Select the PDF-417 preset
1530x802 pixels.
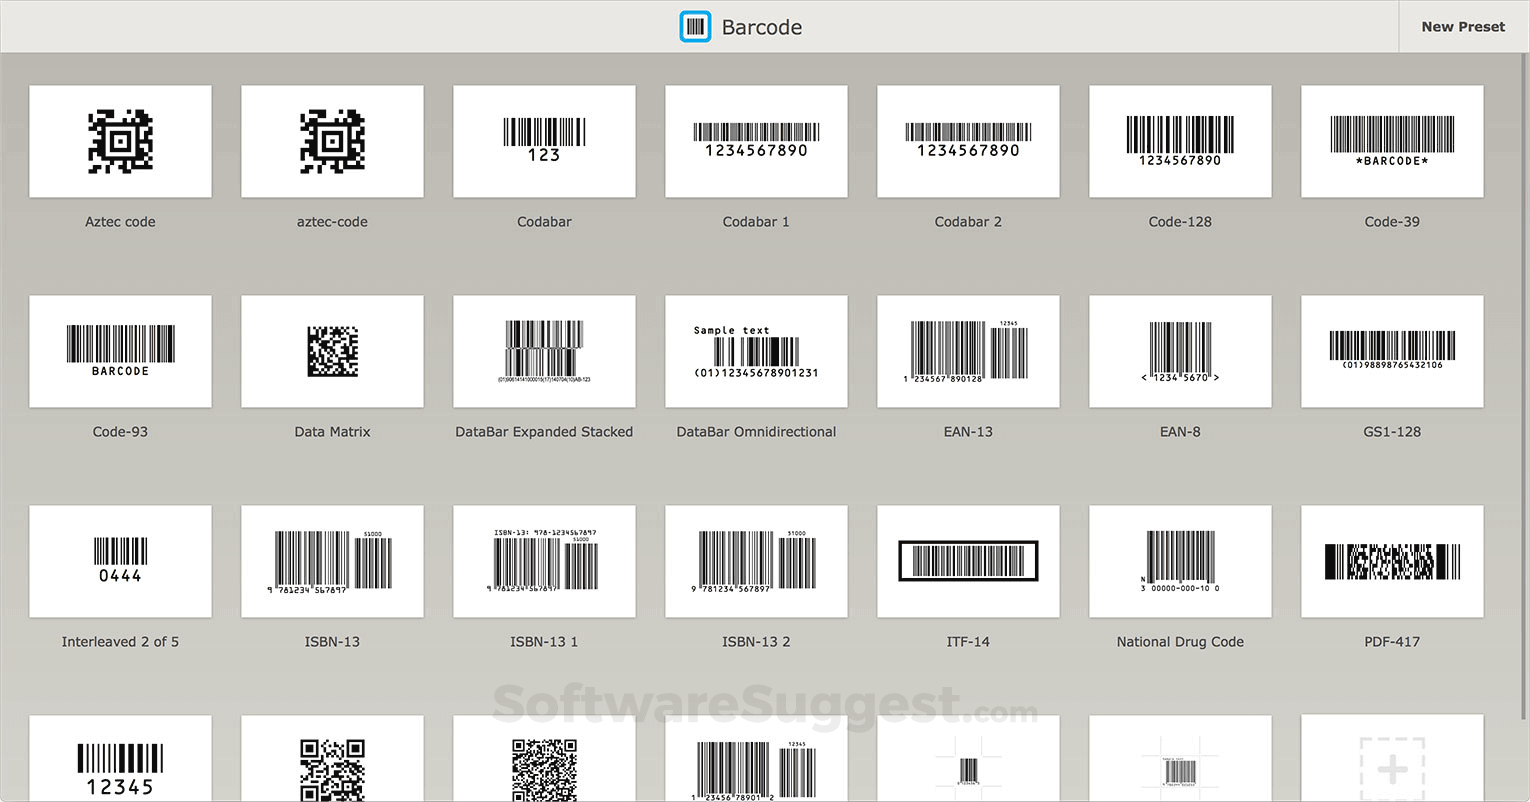(x=1392, y=561)
